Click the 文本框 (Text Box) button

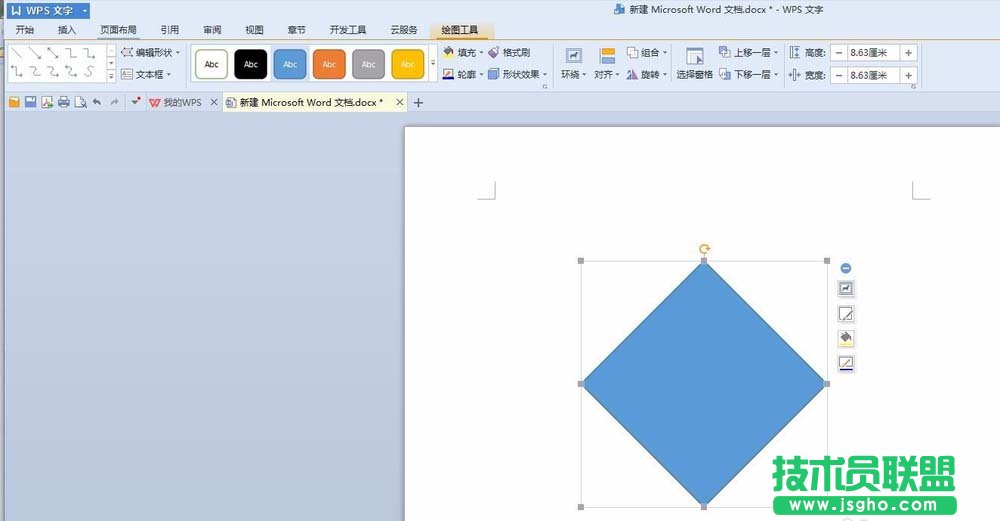tap(146, 74)
